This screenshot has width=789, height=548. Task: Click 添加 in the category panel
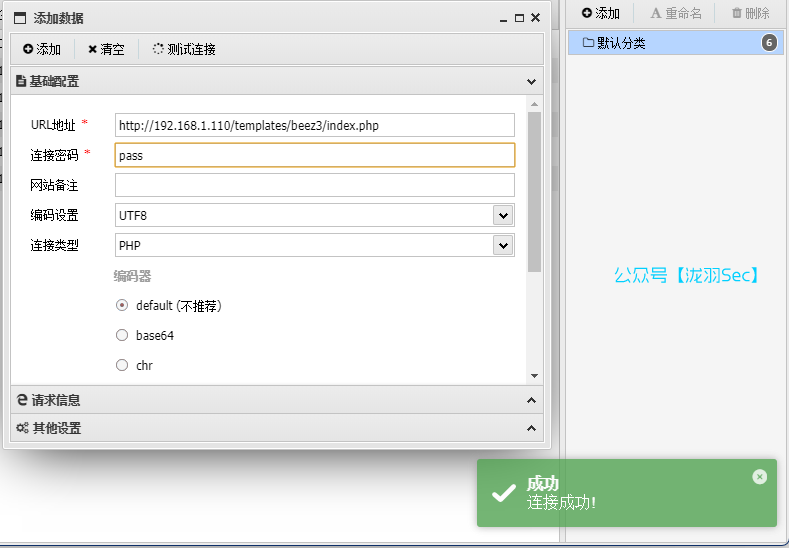(x=601, y=13)
